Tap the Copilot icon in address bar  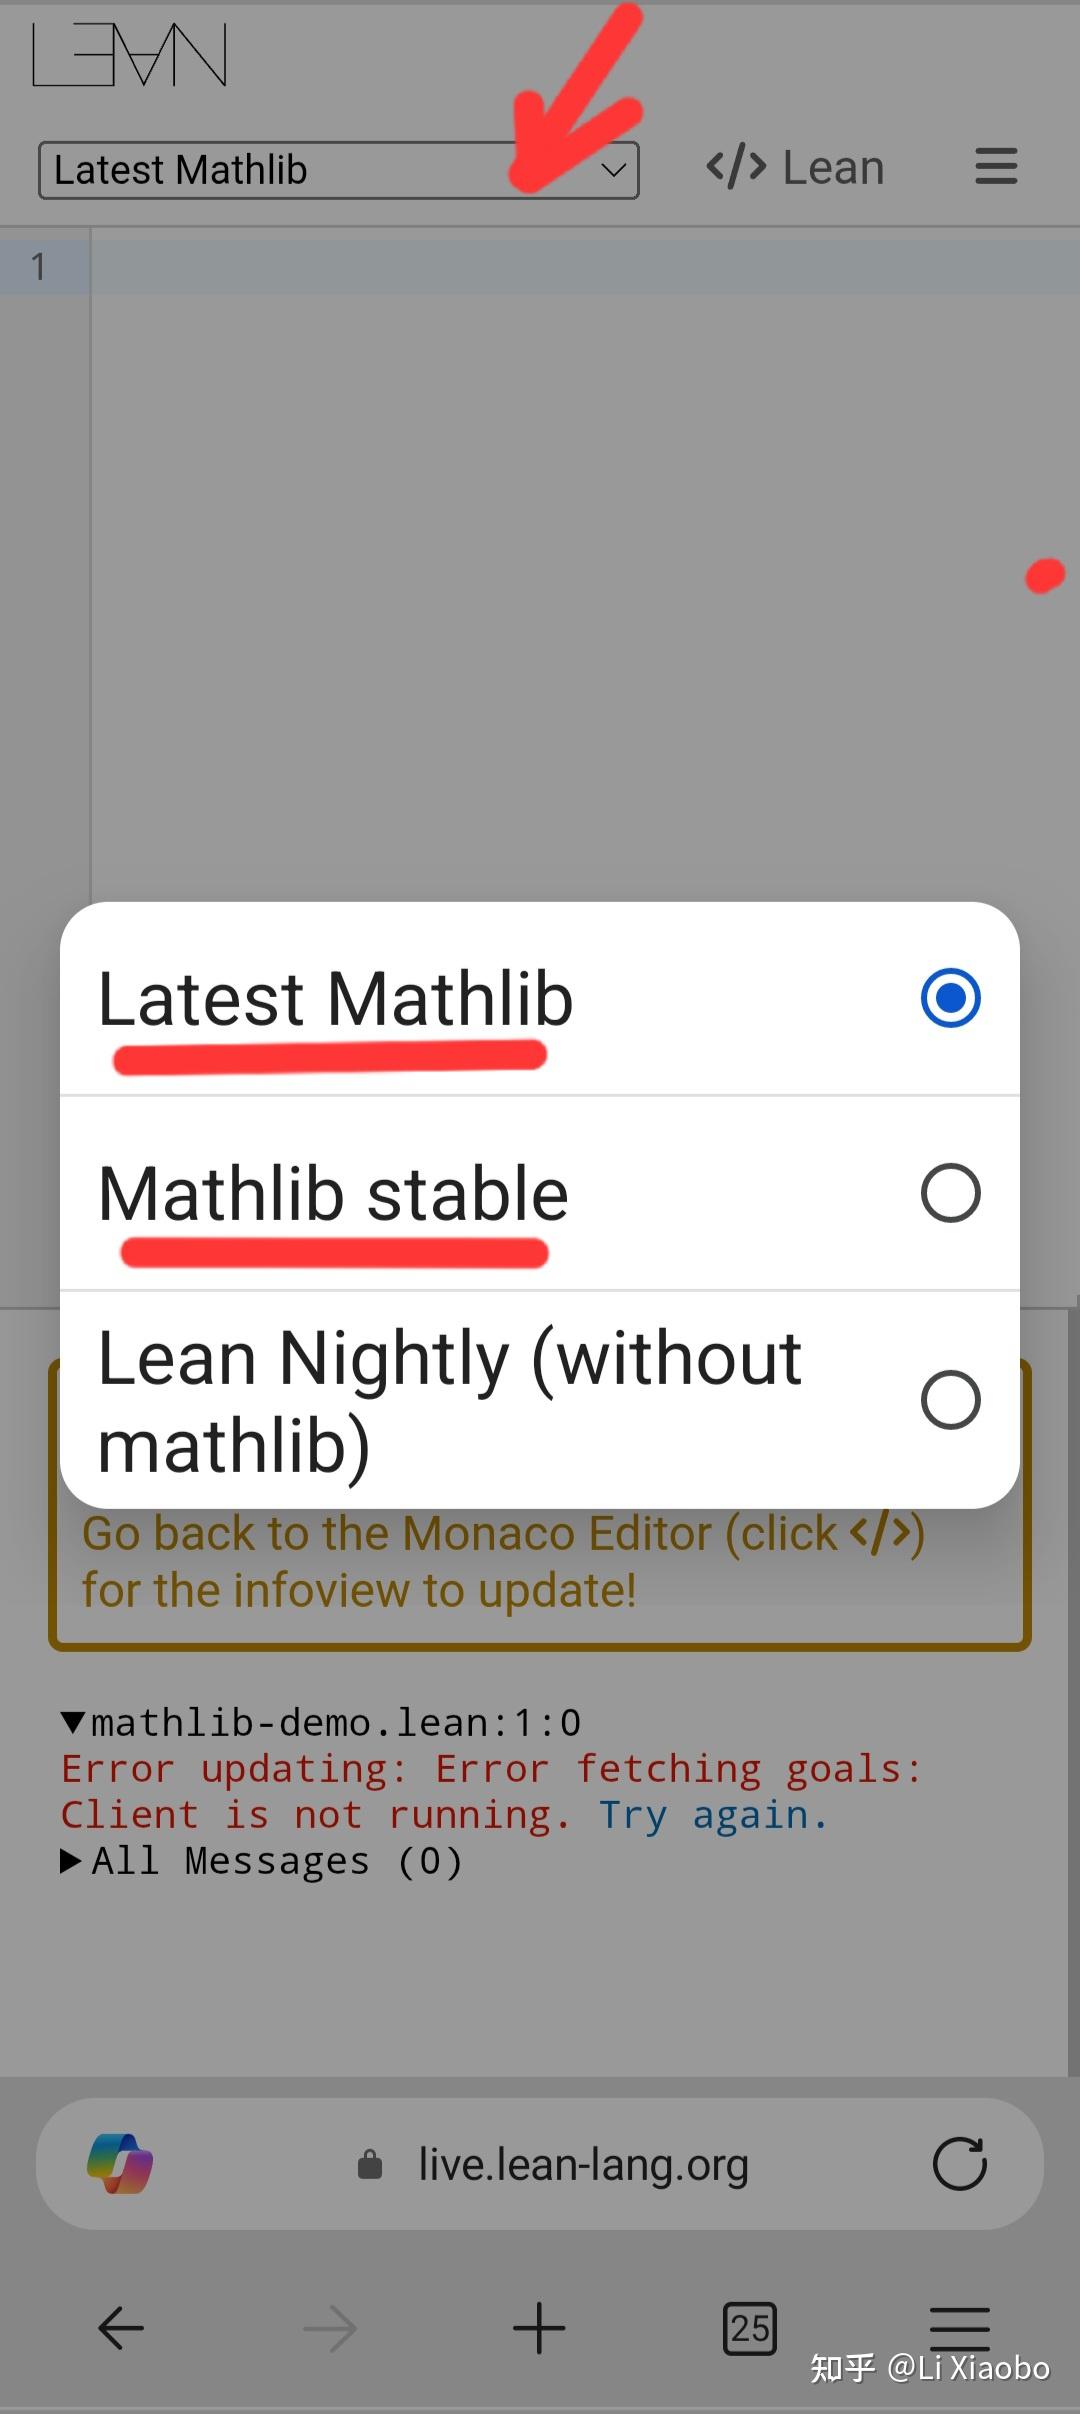coord(120,2164)
